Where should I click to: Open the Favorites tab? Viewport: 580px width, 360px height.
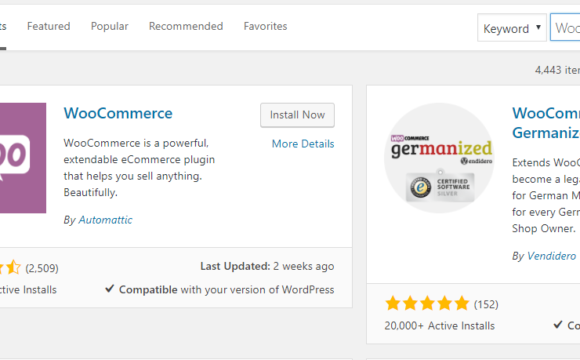click(x=265, y=26)
